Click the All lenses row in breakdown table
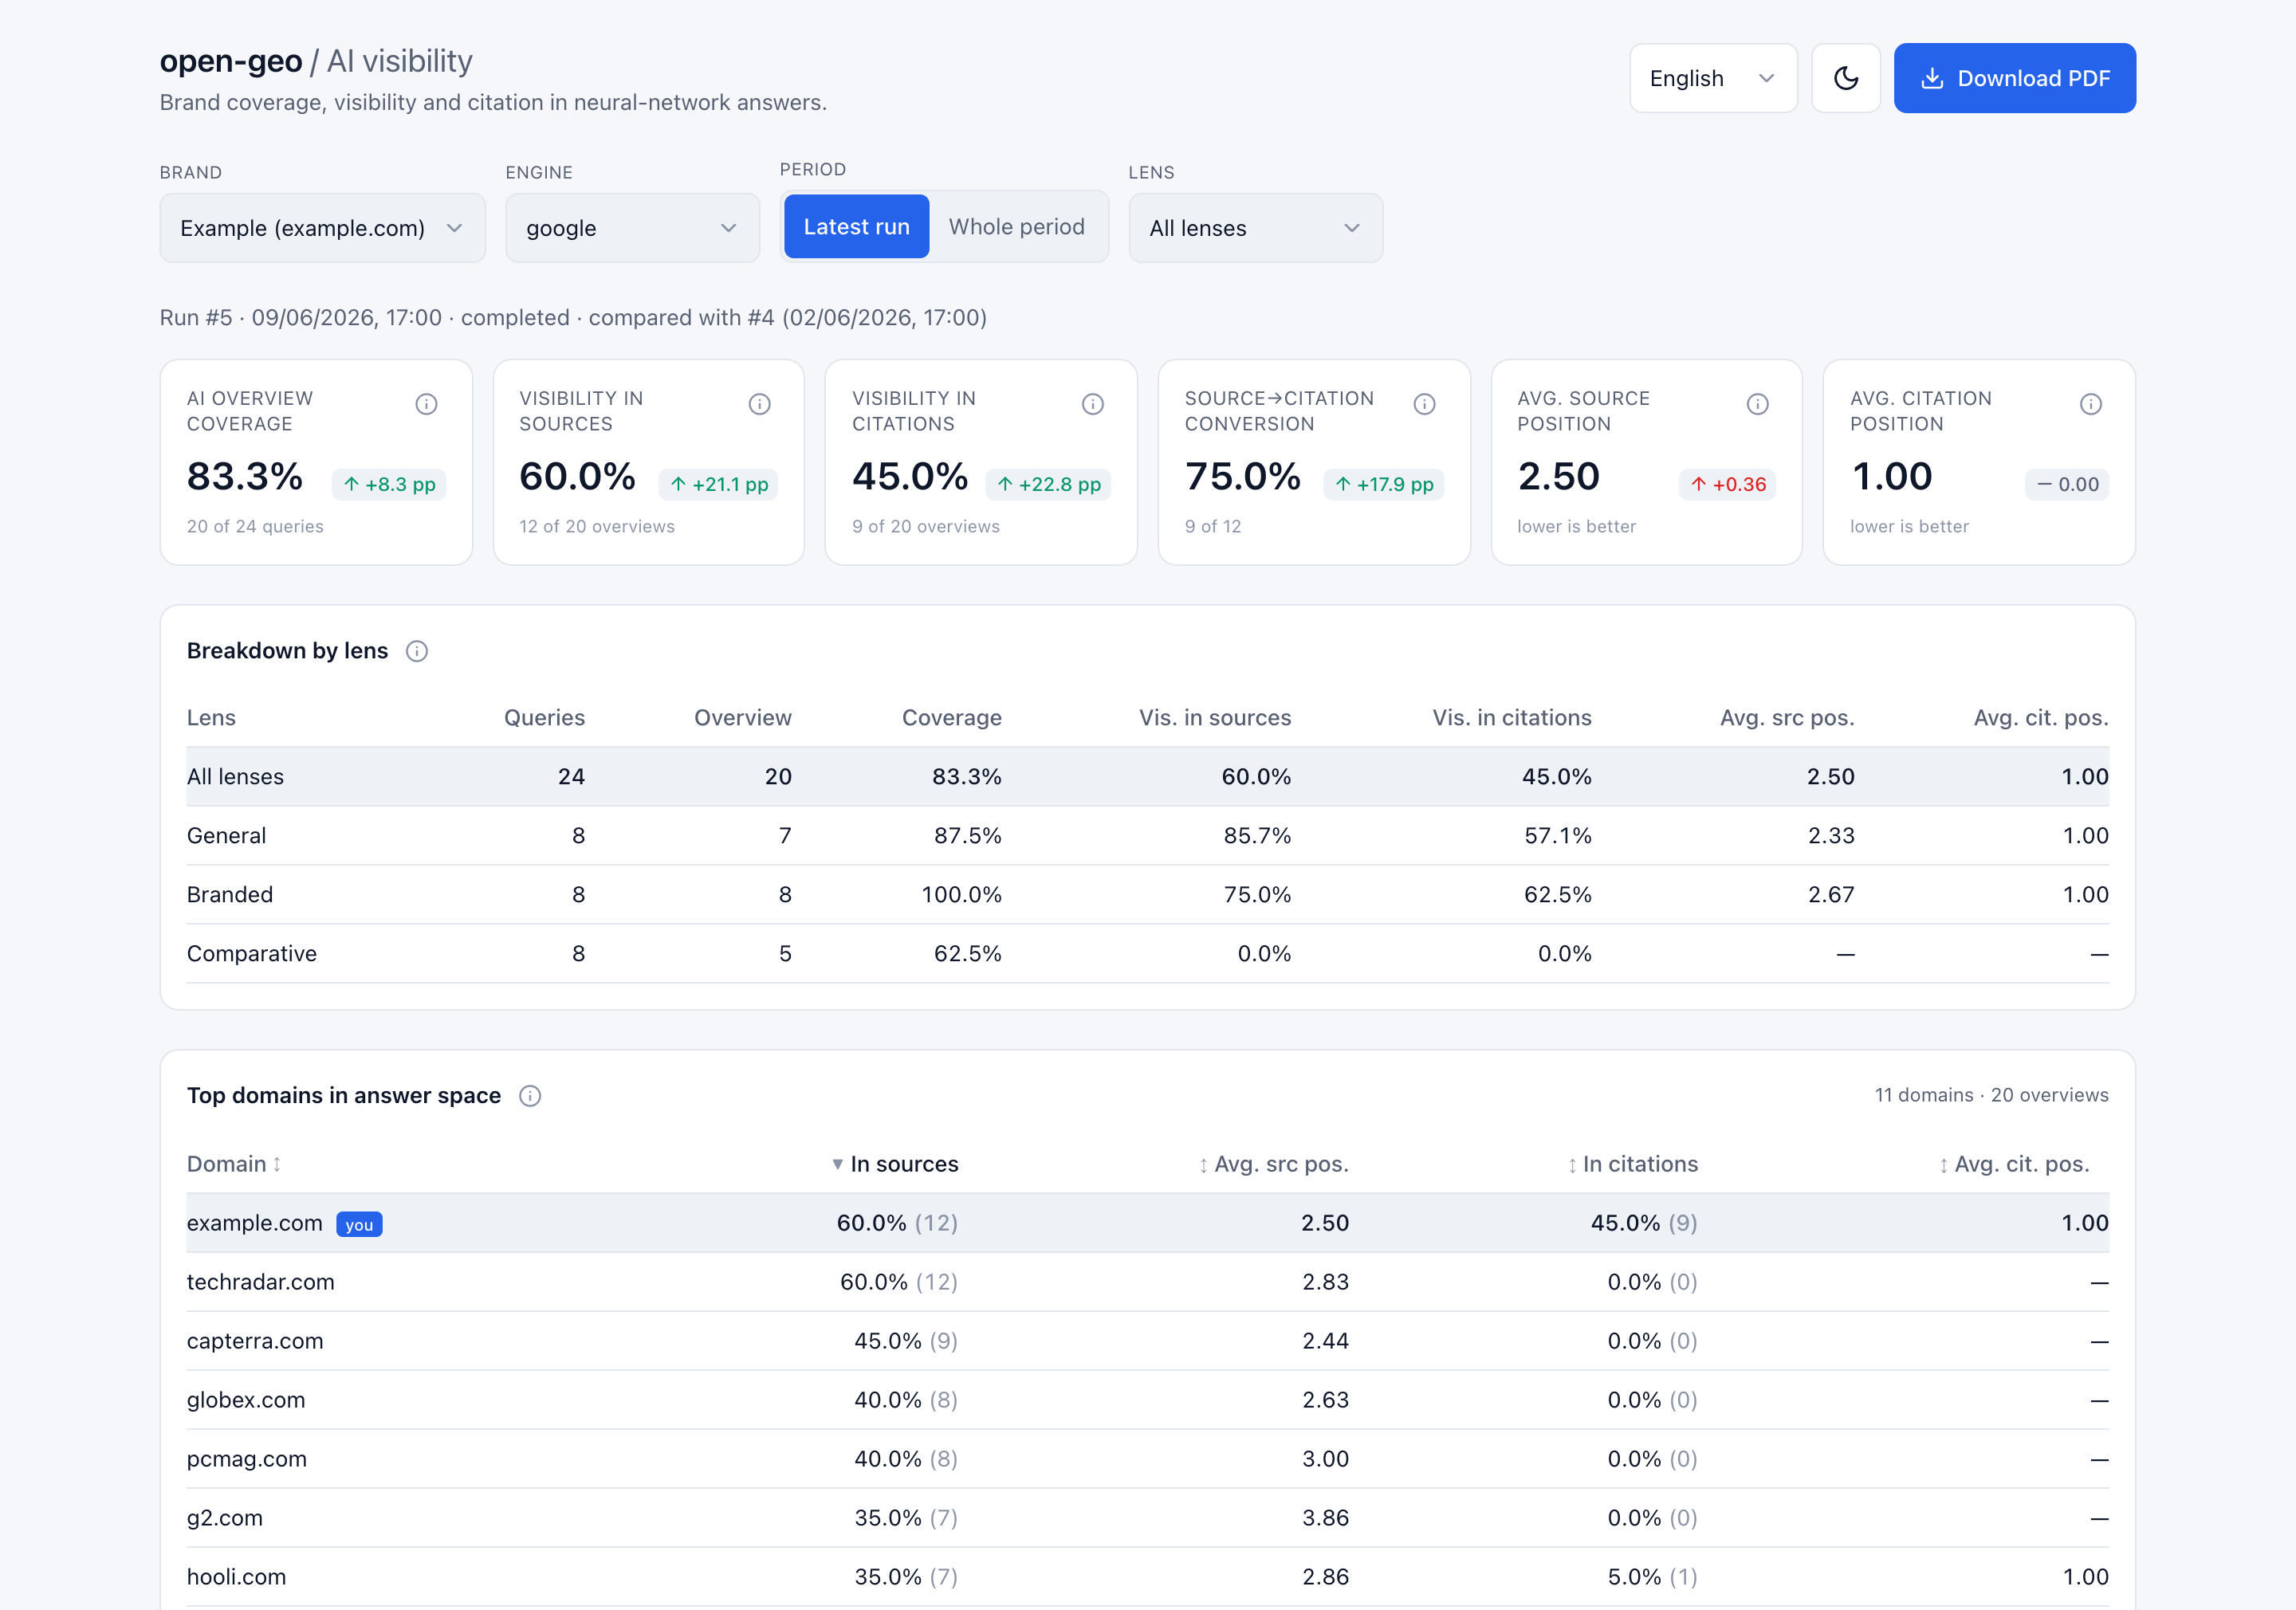 (x=1147, y=777)
